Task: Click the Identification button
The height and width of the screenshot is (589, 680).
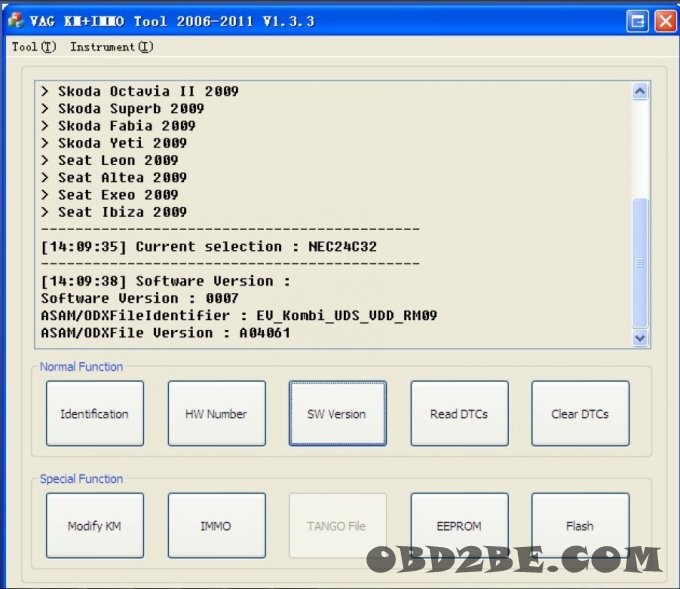Action: point(95,413)
